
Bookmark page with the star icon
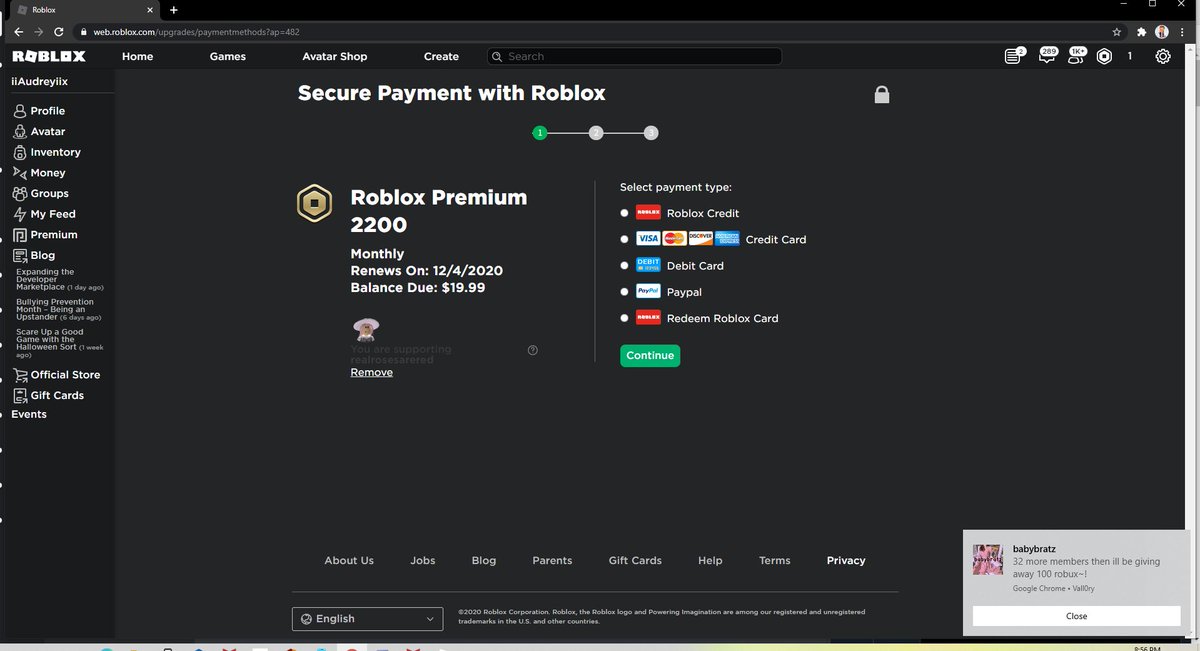click(1116, 32)
